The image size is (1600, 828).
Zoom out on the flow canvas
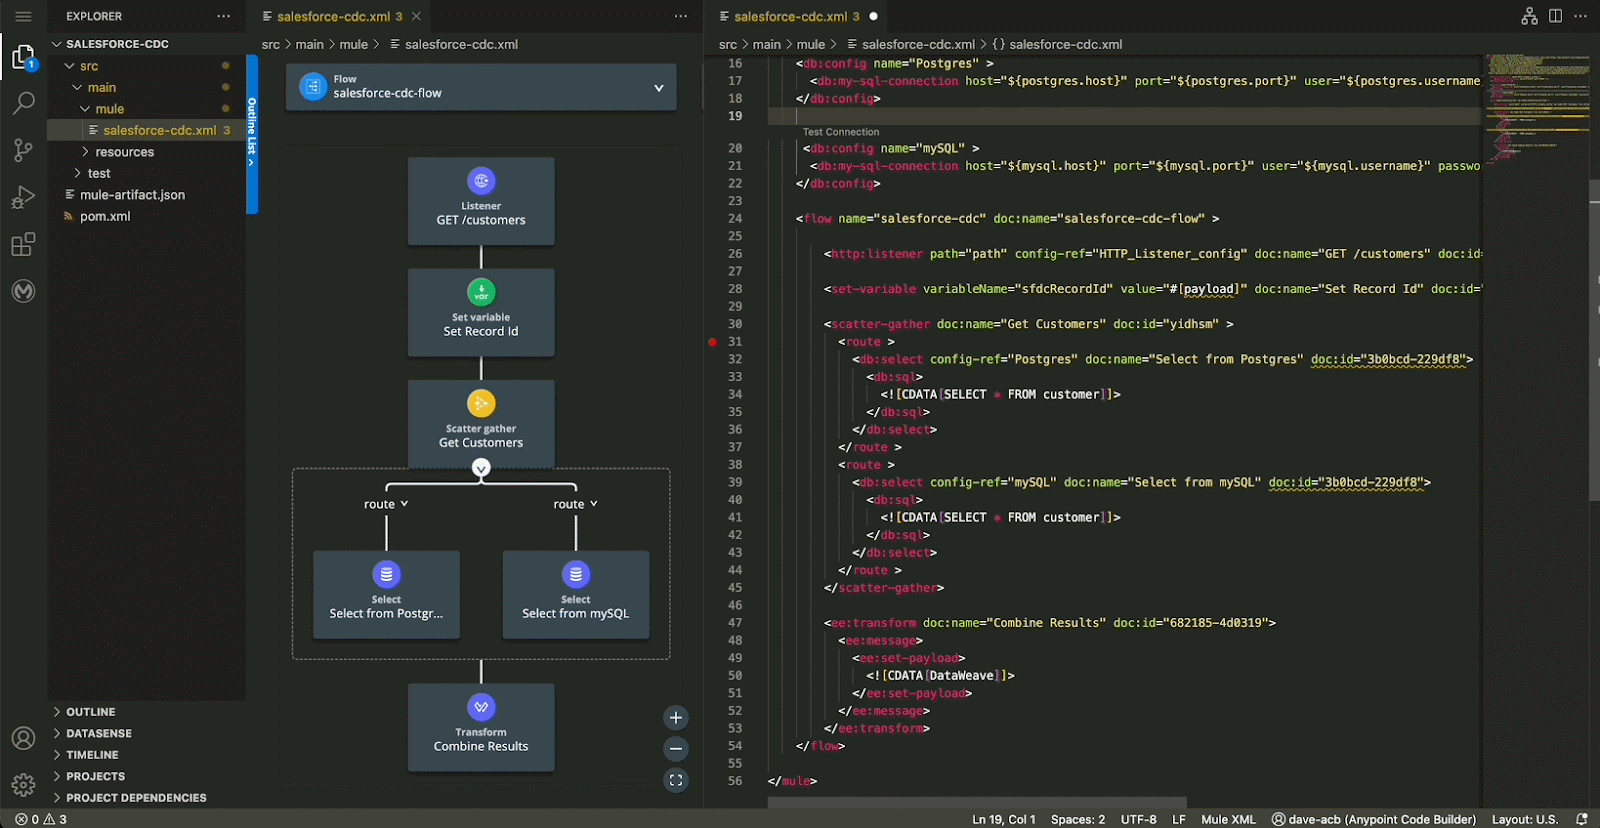(676, 749)
